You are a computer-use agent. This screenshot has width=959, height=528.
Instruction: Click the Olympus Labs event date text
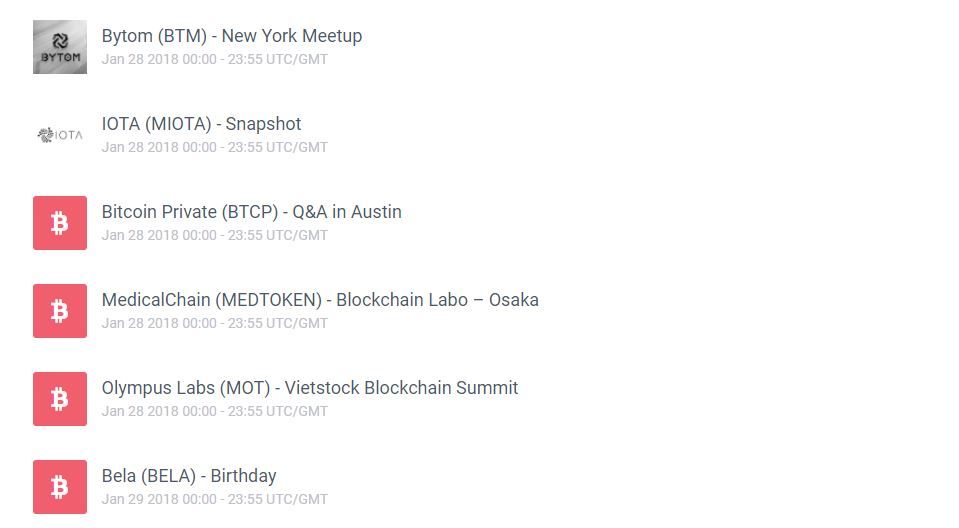click(215, 412)
